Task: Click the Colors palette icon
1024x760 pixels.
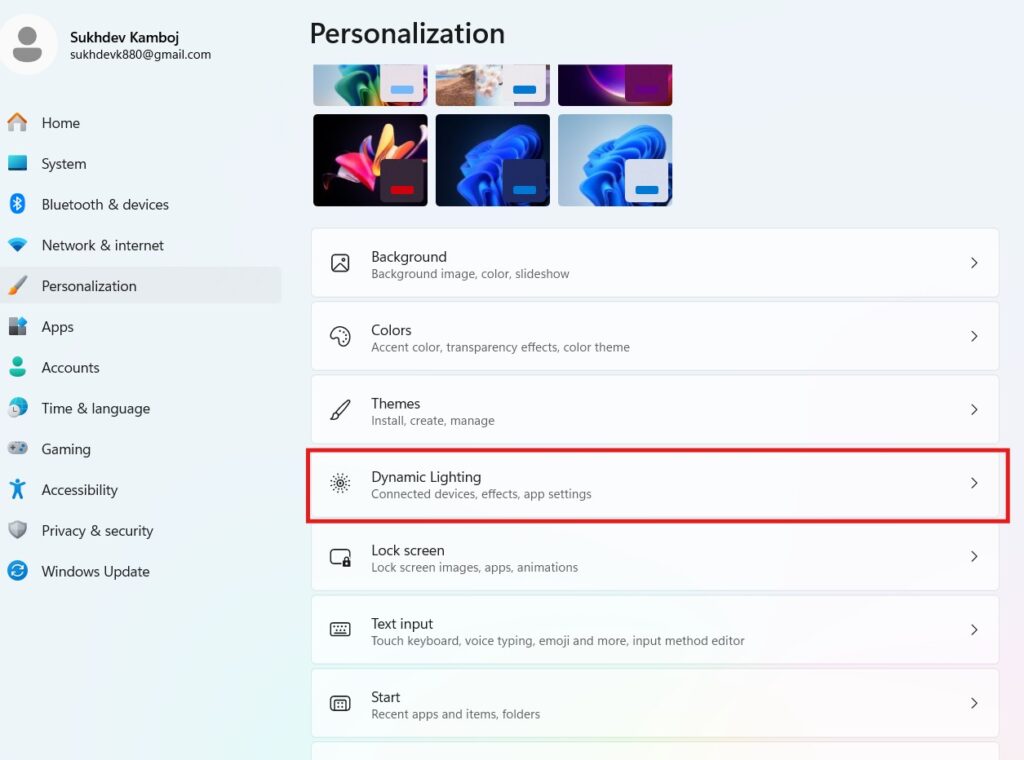Action: (340, 337)
